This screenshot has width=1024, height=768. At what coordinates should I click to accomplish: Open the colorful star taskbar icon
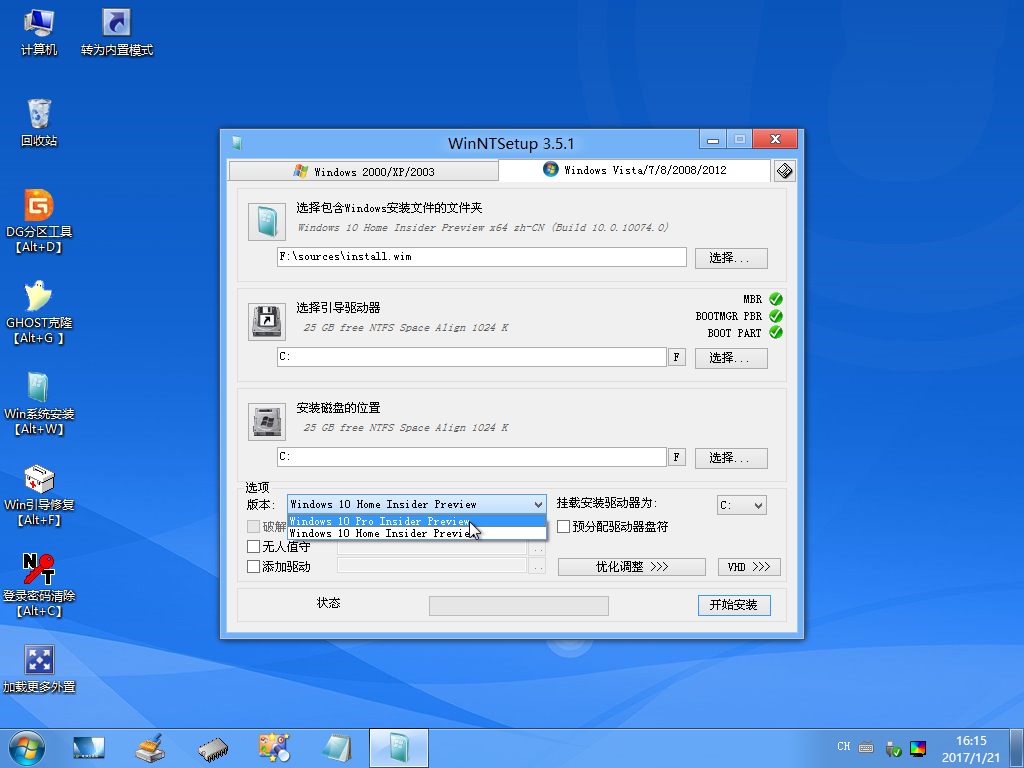pyautogui.click(x=274, y=748)
